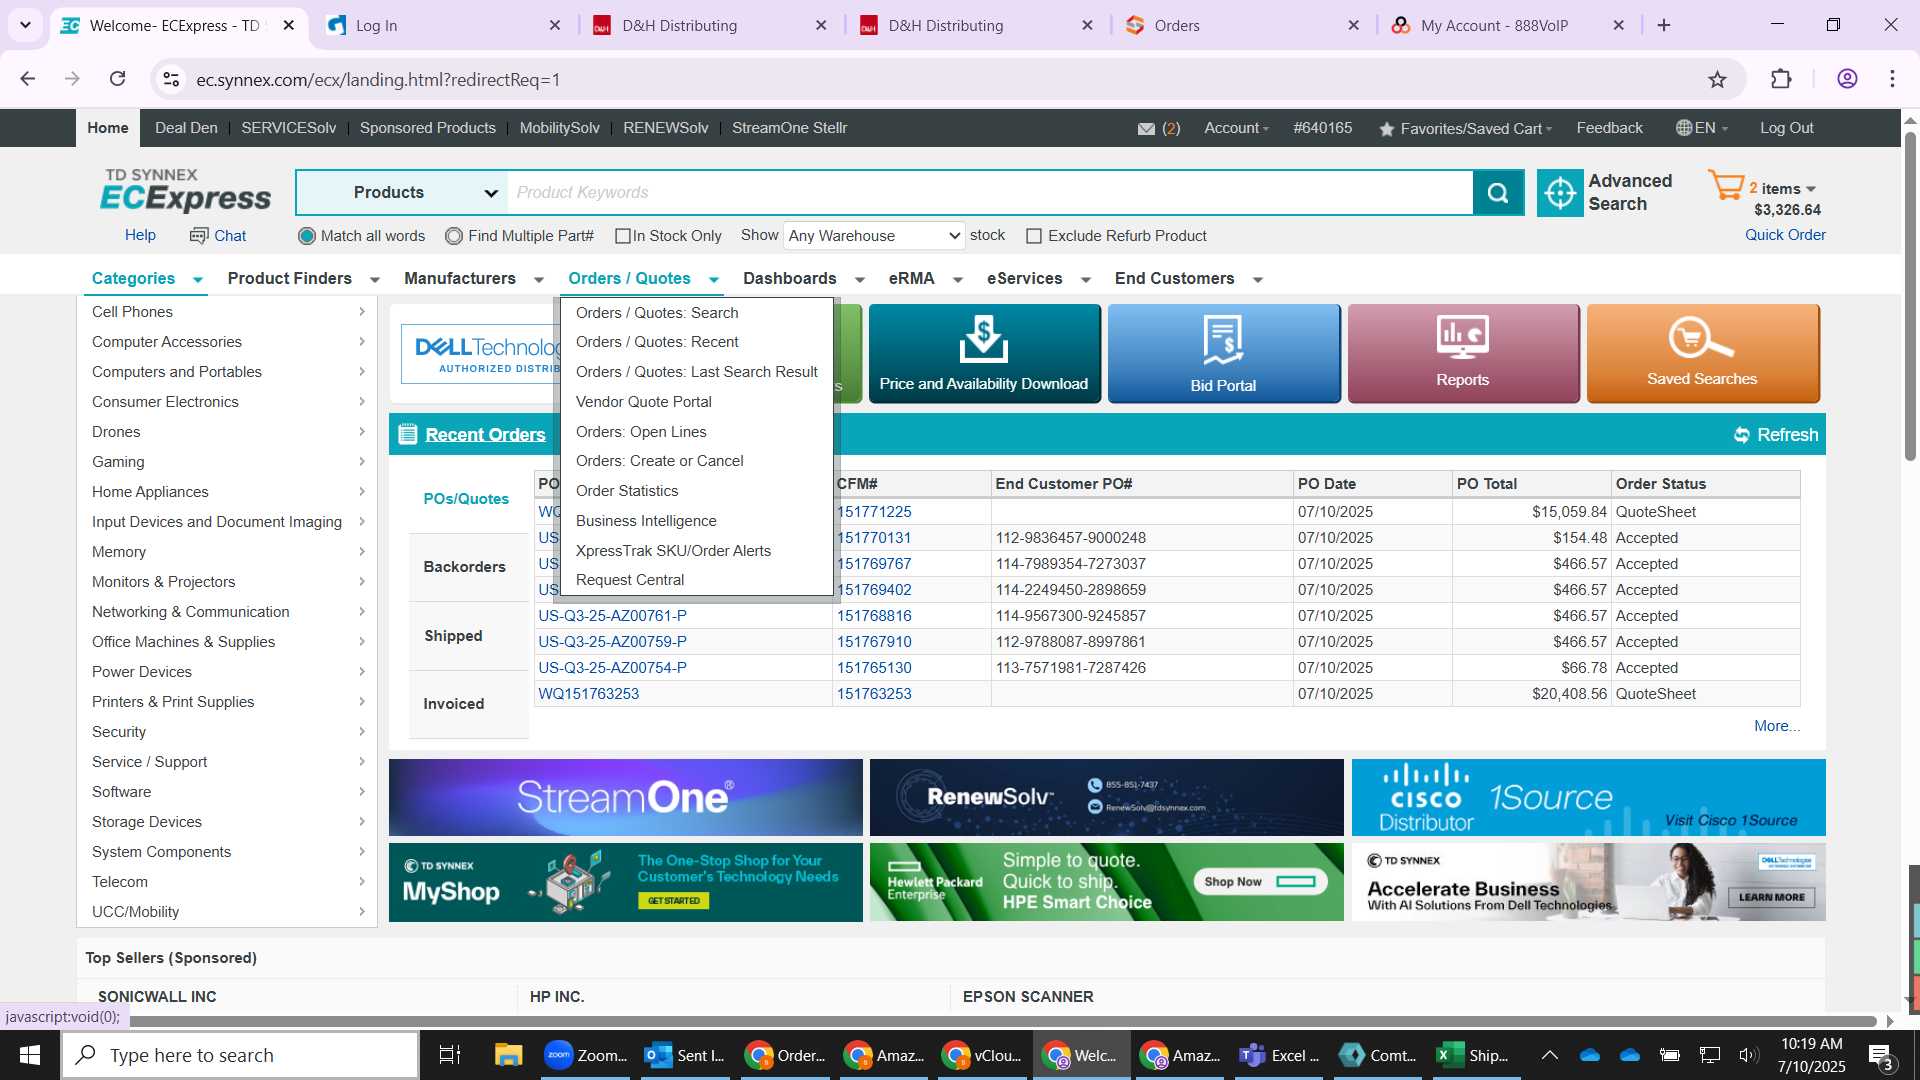Open the Windows Start menu
1920x1080 pixels.
[x=29, y=1055]
